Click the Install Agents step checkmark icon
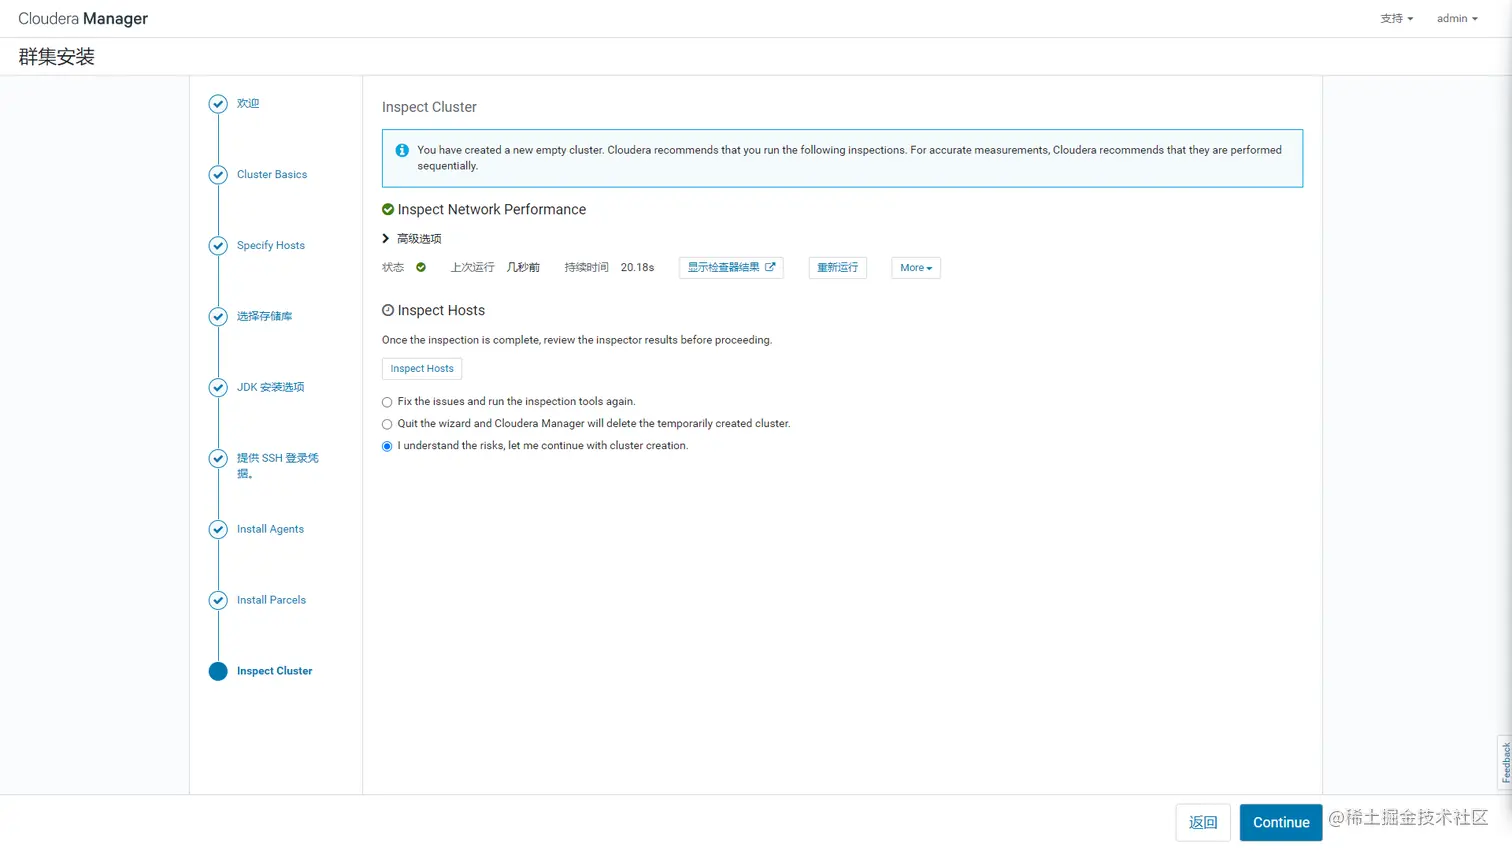 [218, 530]
